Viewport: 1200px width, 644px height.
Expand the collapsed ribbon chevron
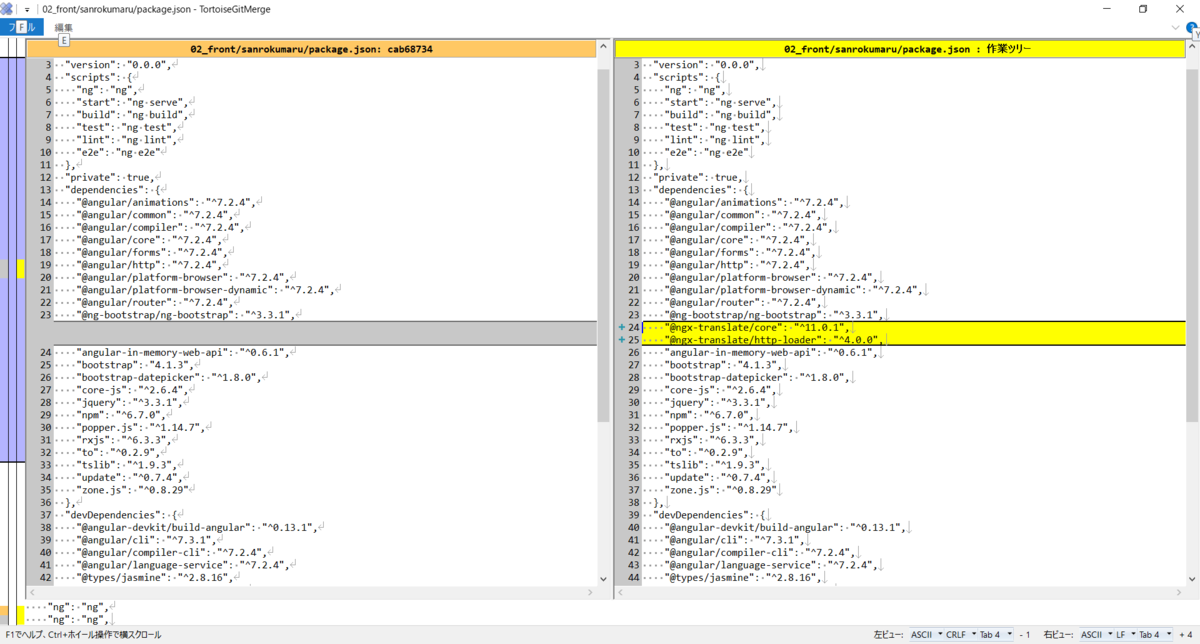pyautogui.click(x=1175, y=27)
